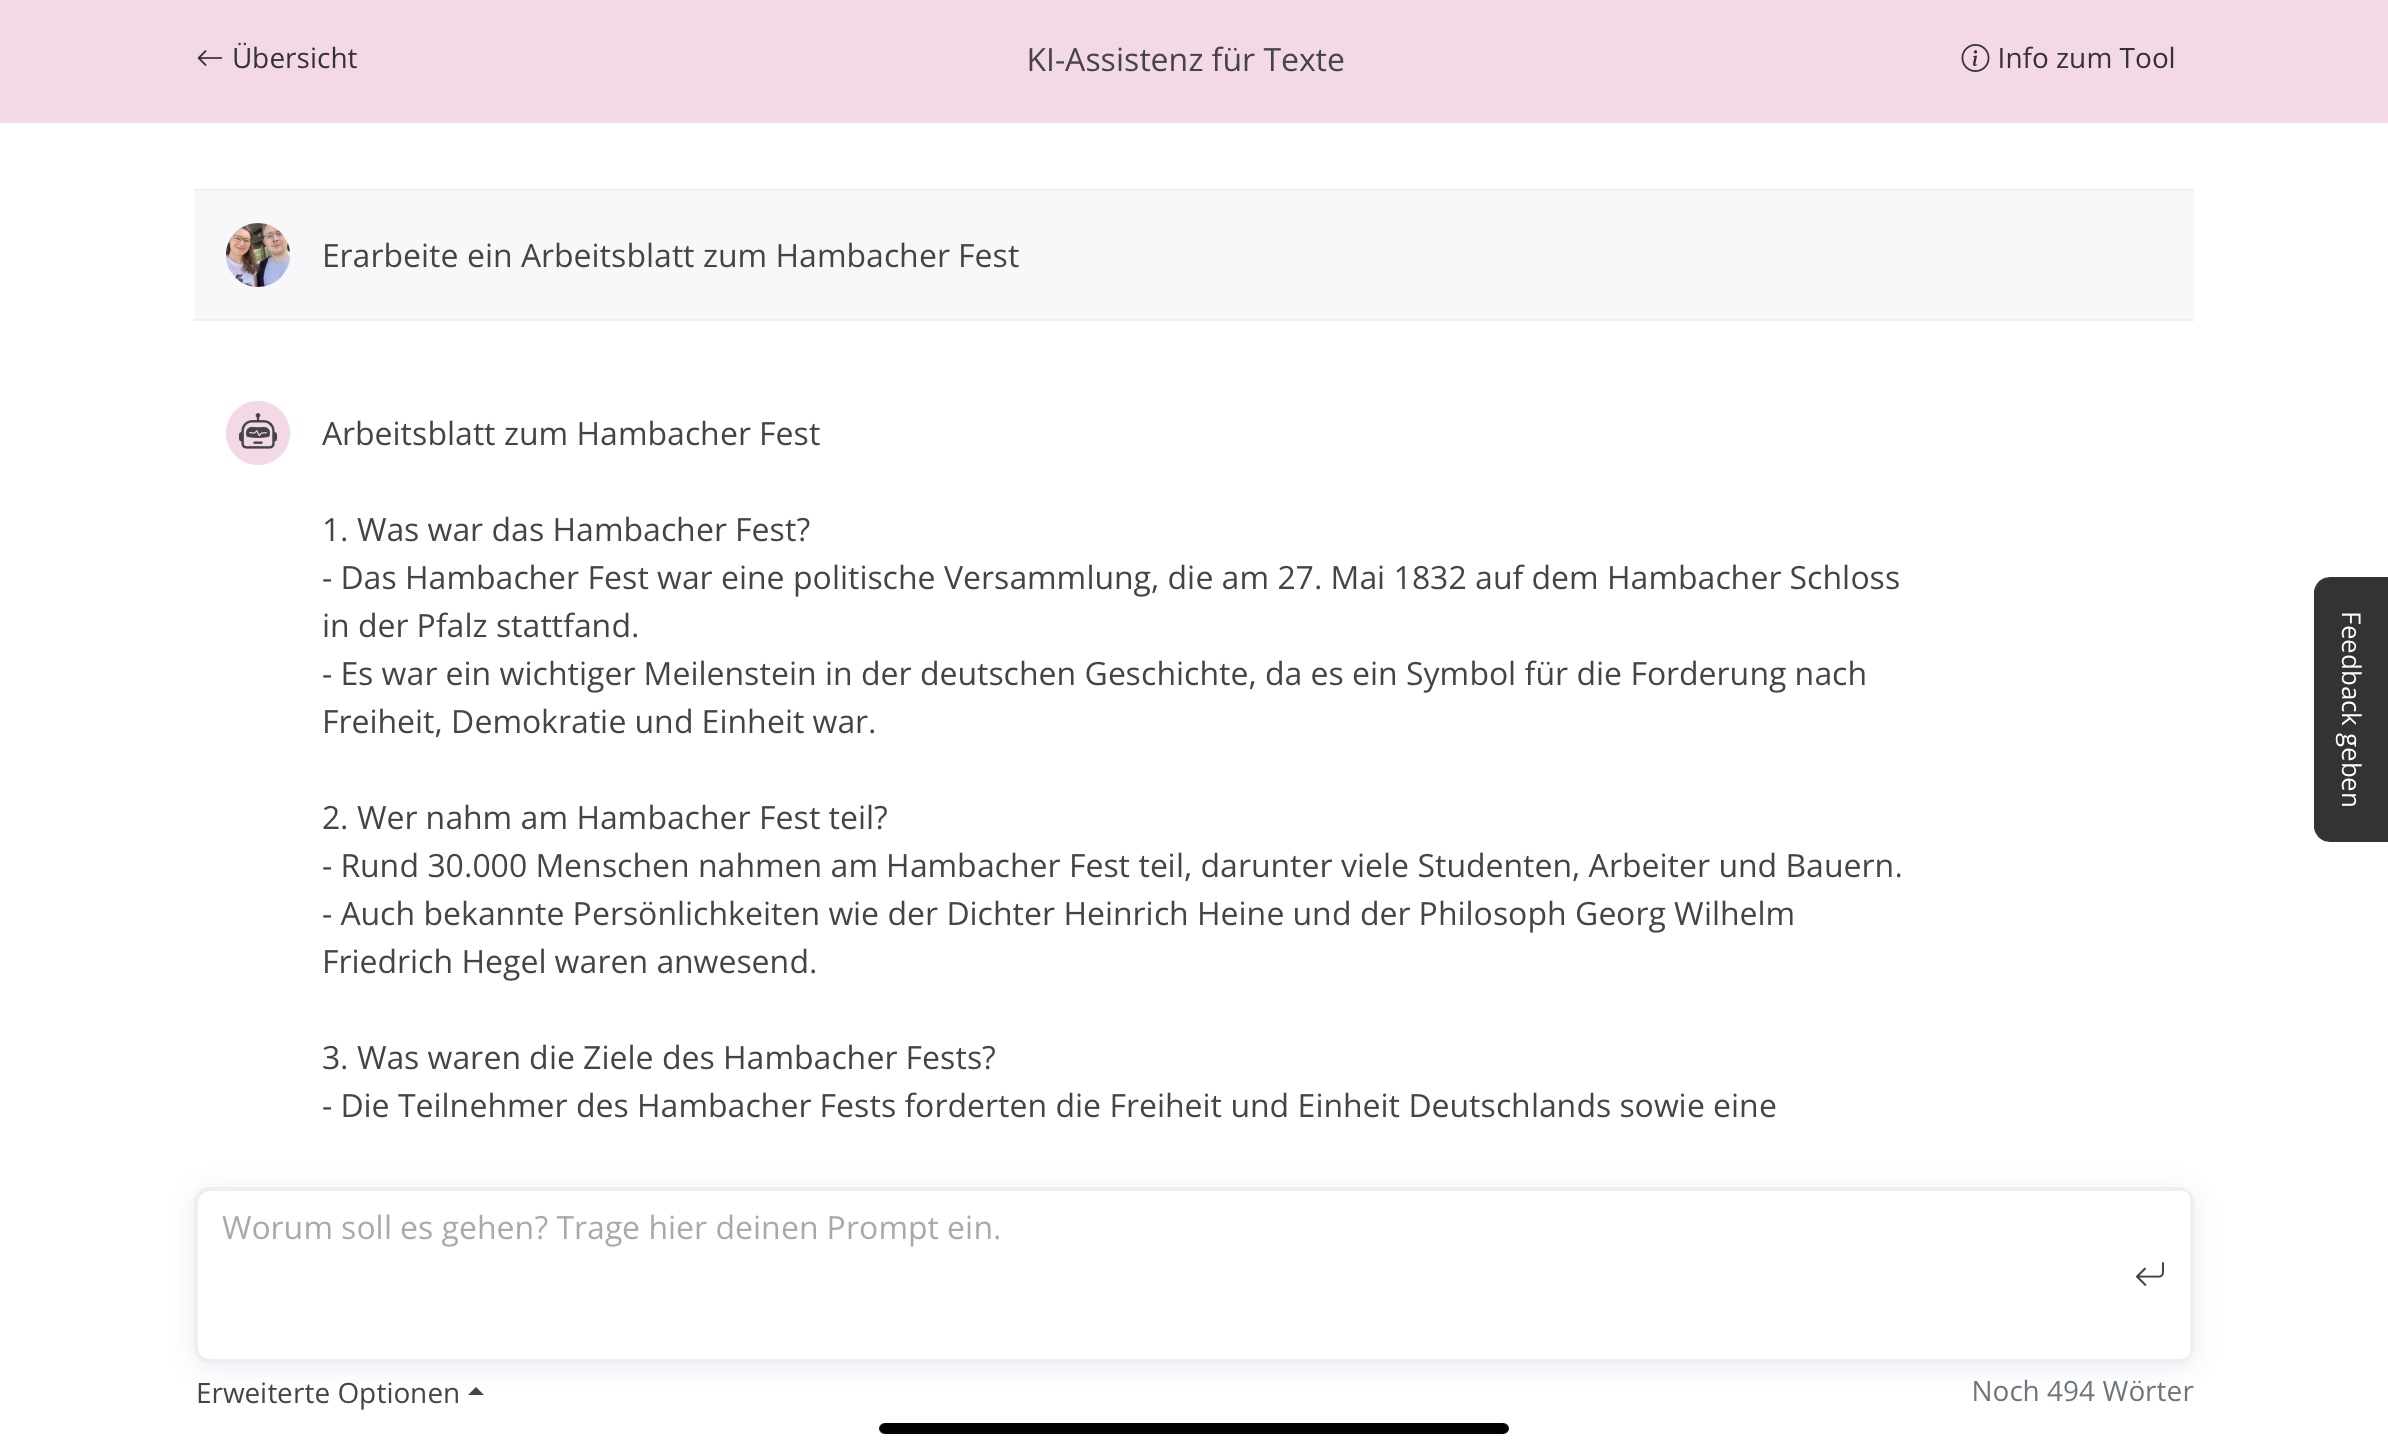The image size is (2388, 1449).
Task: Click the line 'Friedrich Hegel waren anwesend.'
Action: click(x=569, y=962)
